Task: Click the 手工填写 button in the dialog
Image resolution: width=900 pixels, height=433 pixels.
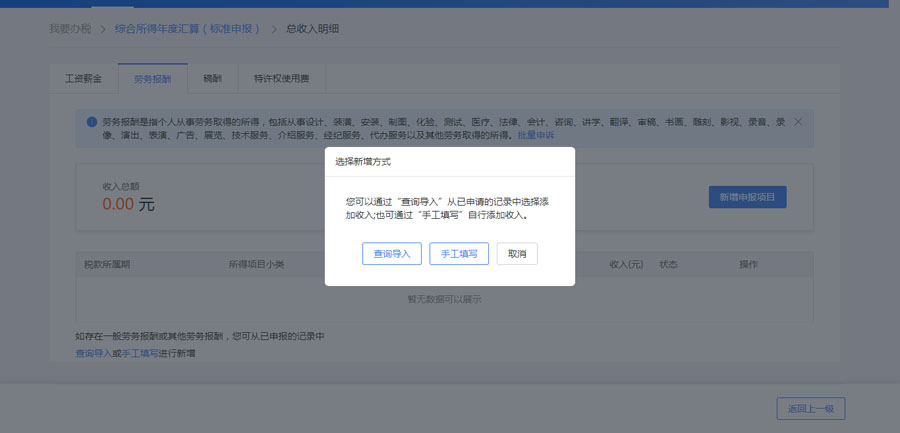Action: (459, 254)
